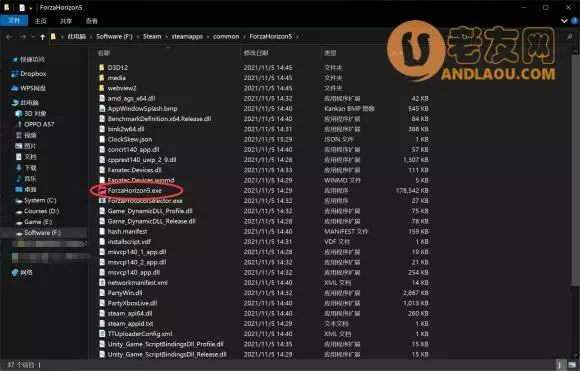Click the networkmanifest.xml file icon
Viewport: 580px width, 371px height.
(x=102, y=282)
